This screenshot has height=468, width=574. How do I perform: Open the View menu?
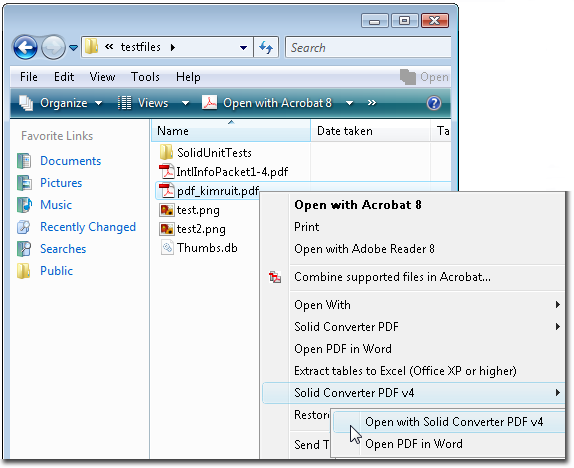coord(102,77)
